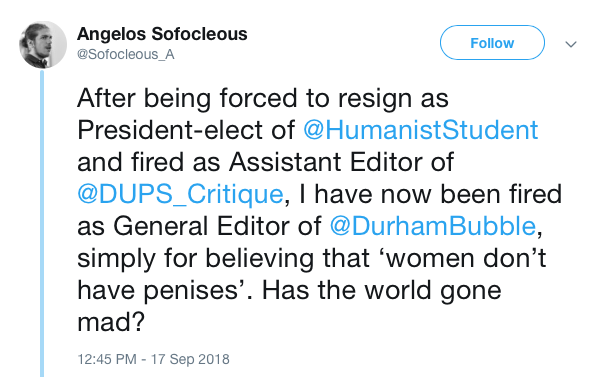Open Angelos Sofocleous's profile photo

tap(43, 45)
